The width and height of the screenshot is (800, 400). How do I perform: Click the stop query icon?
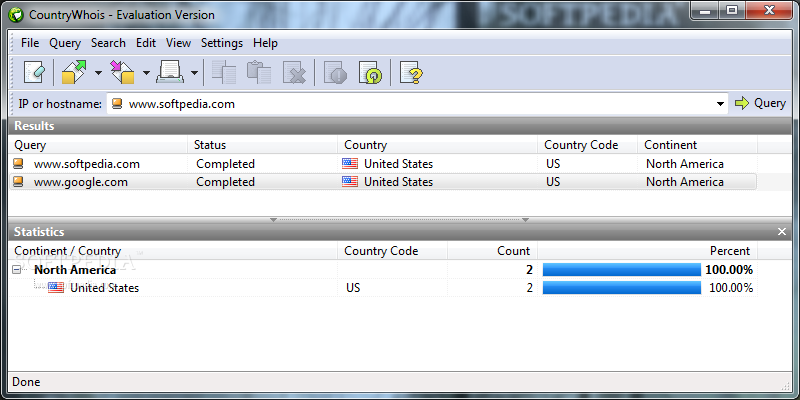[335, 73]
